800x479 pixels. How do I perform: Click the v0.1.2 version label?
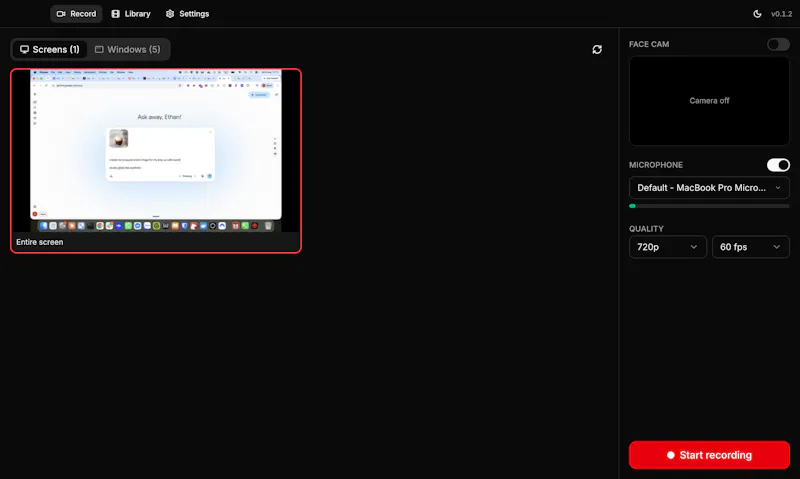[781, 14]
